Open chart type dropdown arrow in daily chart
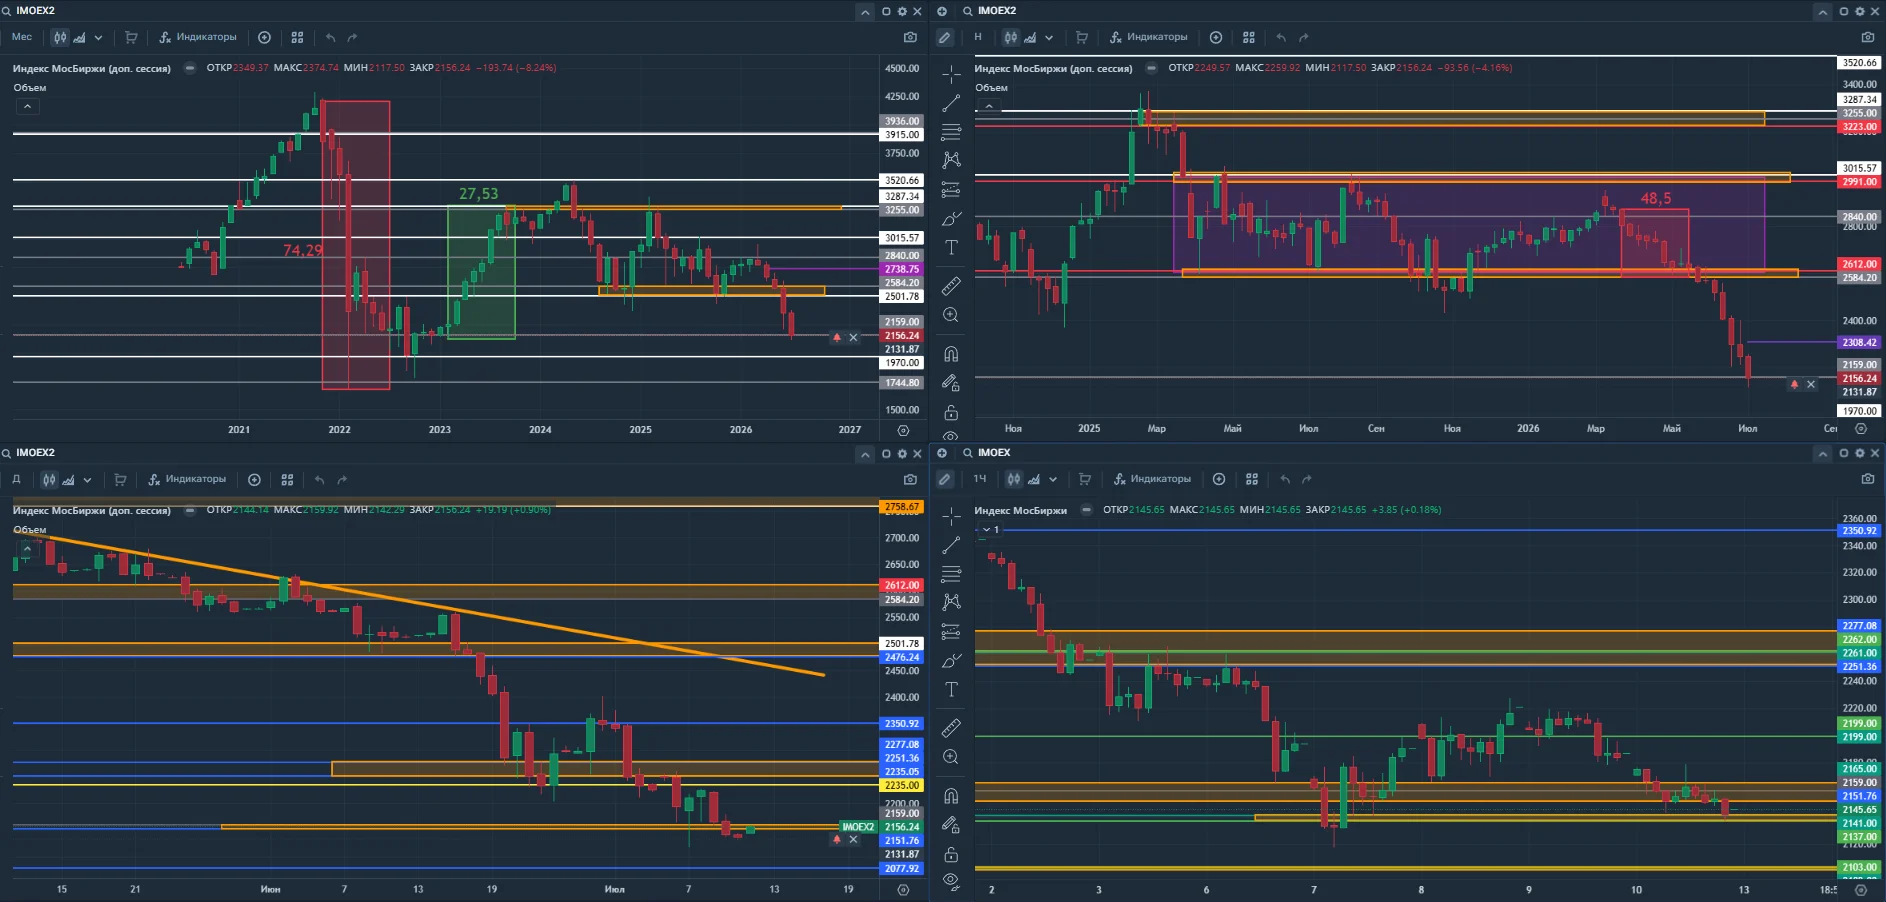The width and height of the screenshot is (1886, 902). (x=87, y=479)
